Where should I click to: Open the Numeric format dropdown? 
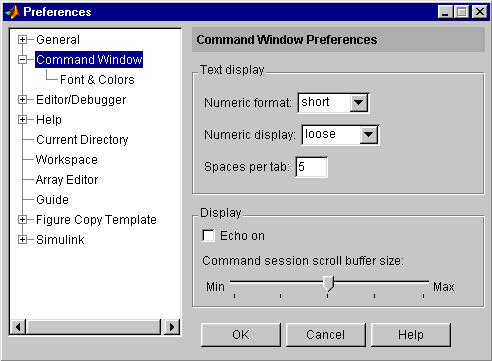click(x=359, y=103)
